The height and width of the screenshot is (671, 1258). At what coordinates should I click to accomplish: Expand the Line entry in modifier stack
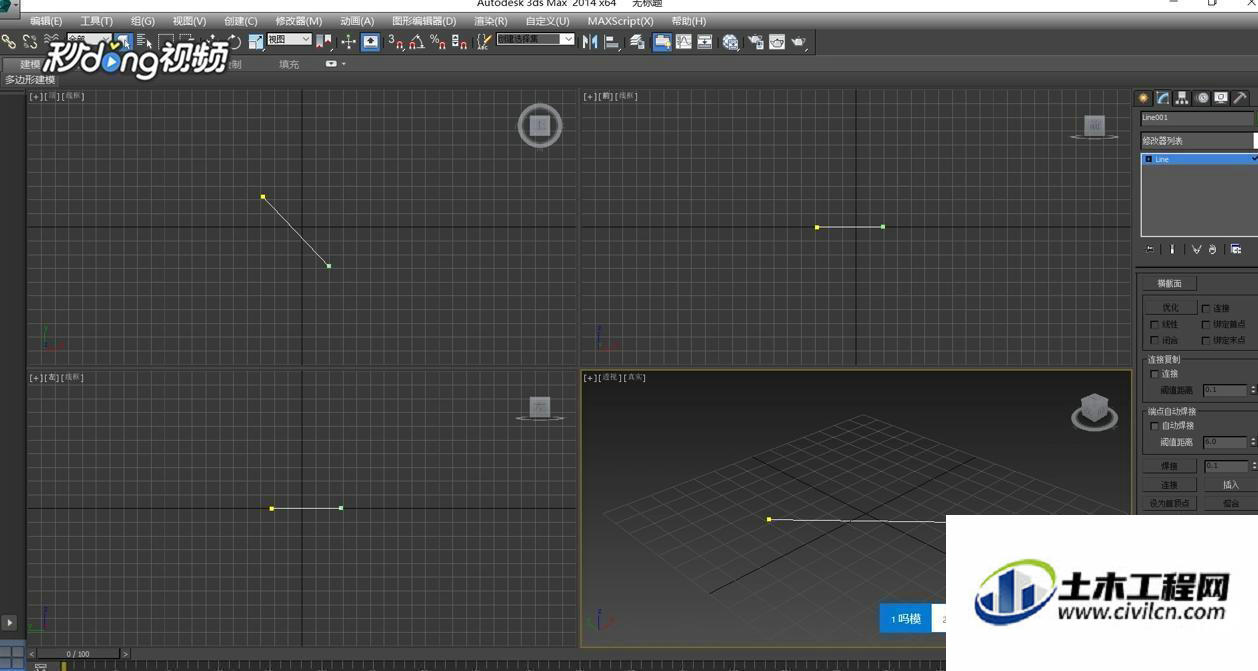click(x=1148, y=159)
